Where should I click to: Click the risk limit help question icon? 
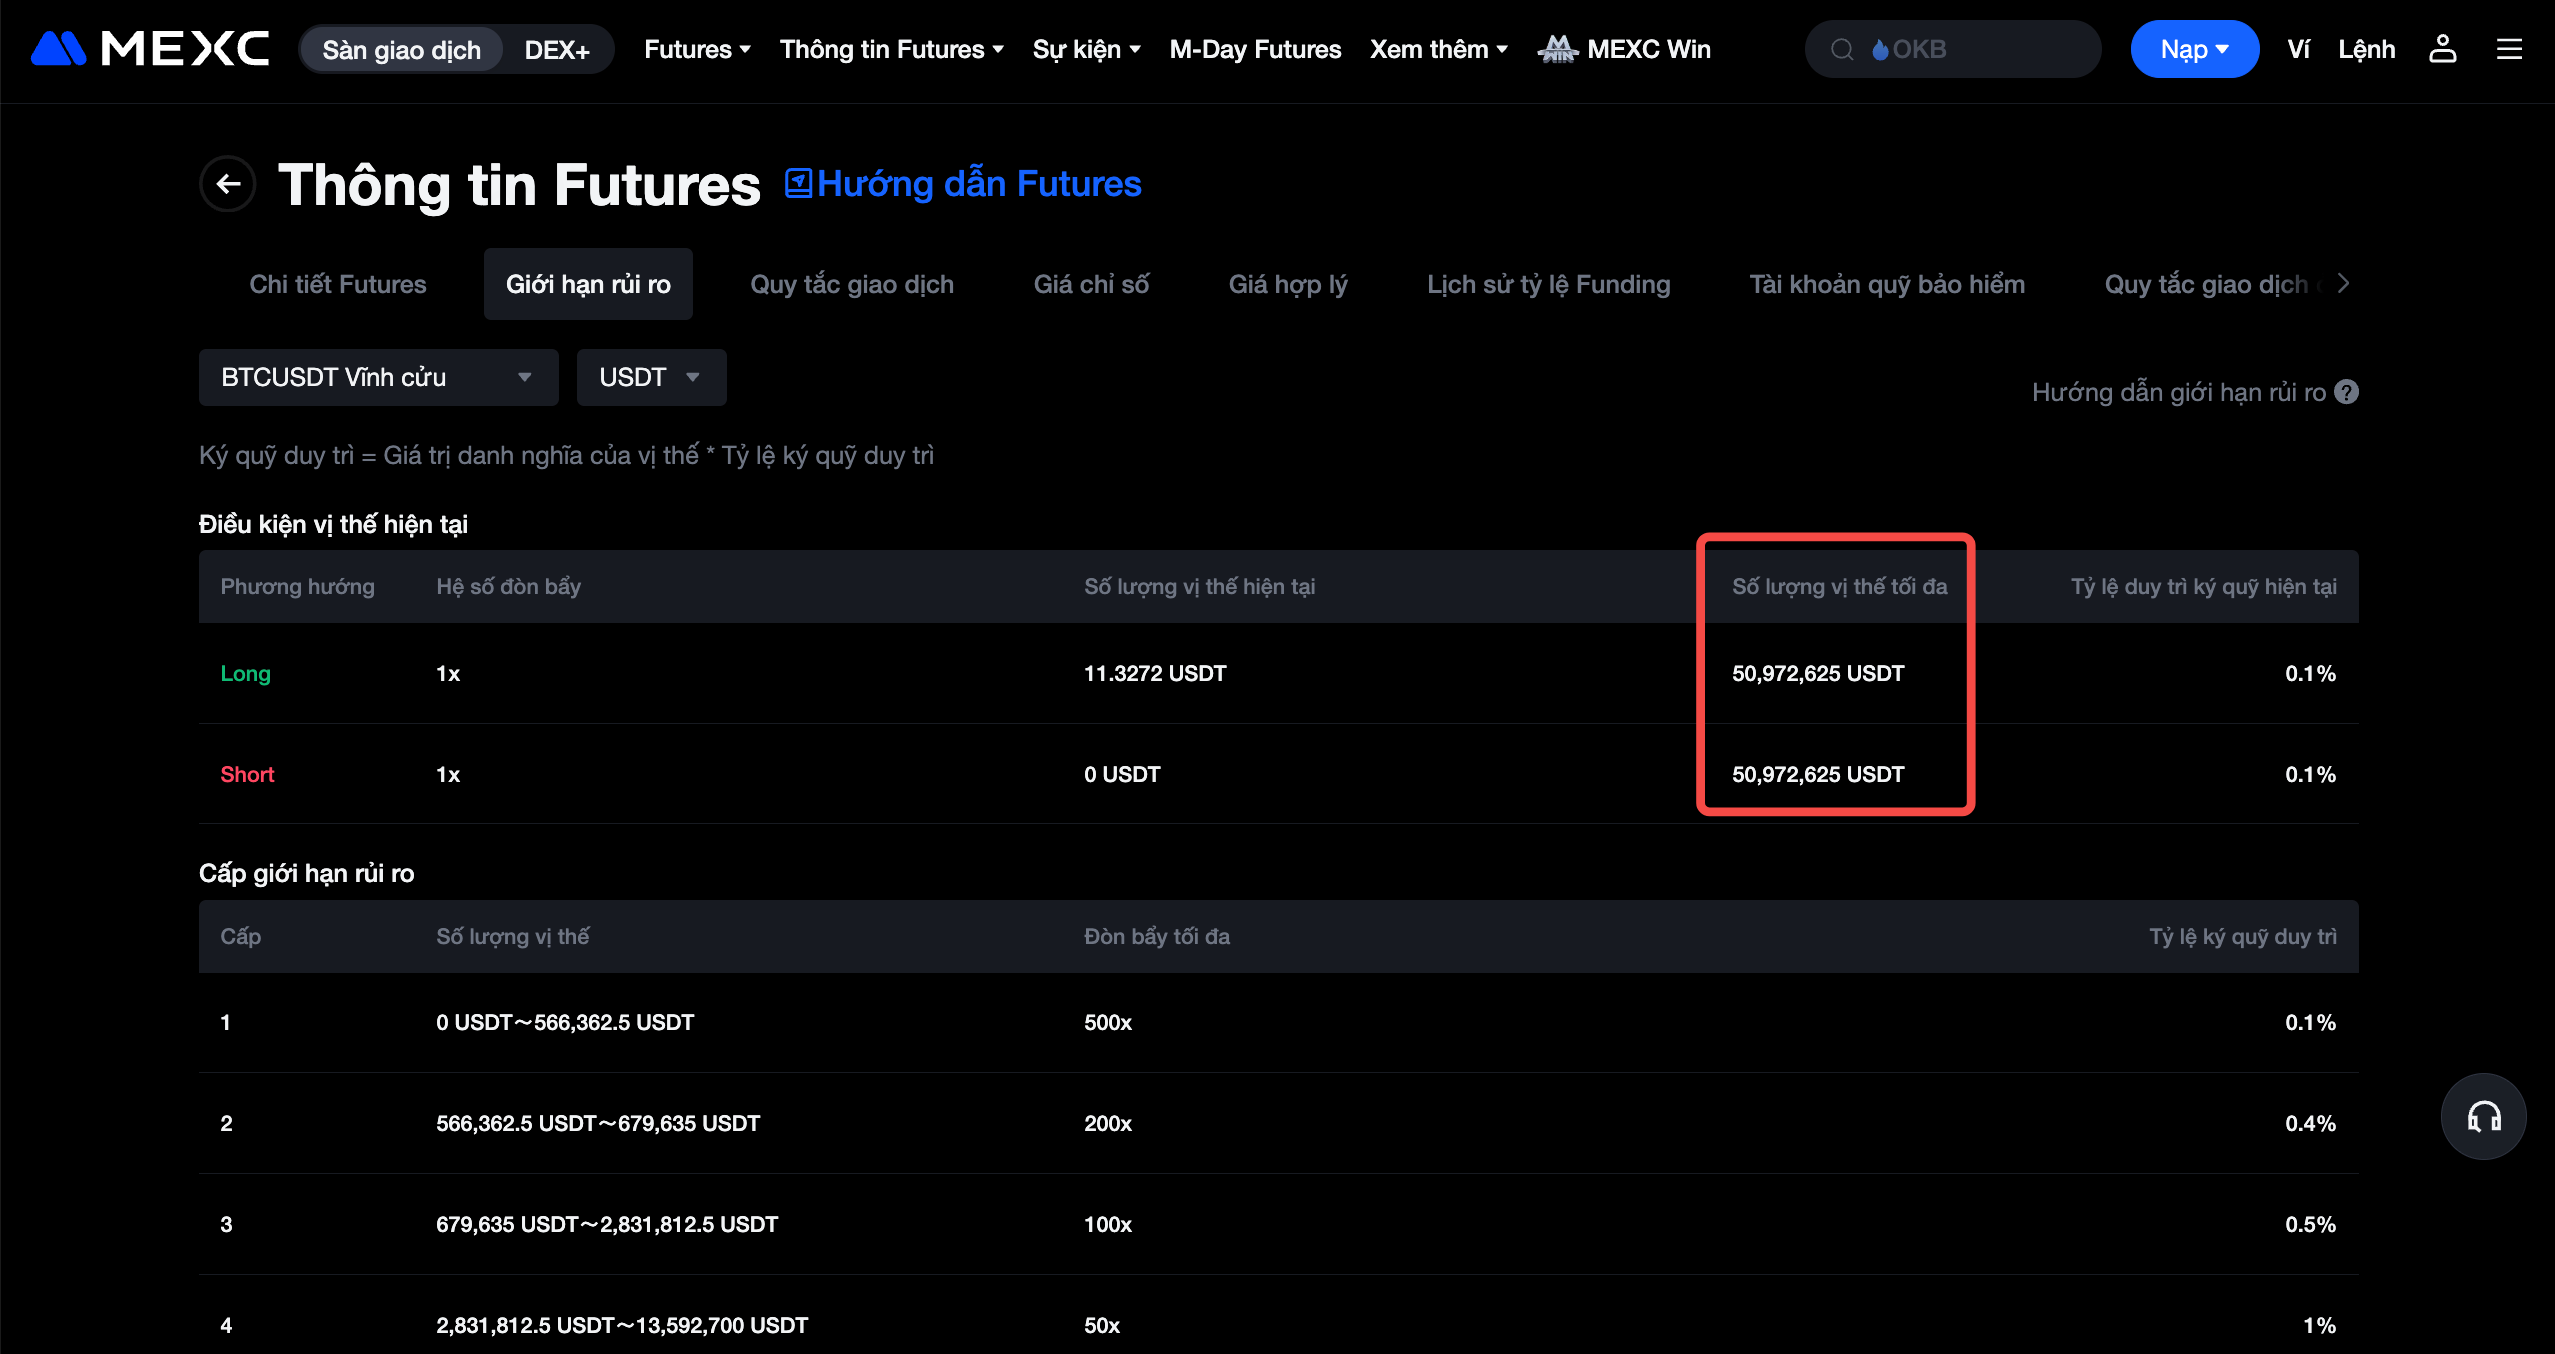tap(2346, 392)
